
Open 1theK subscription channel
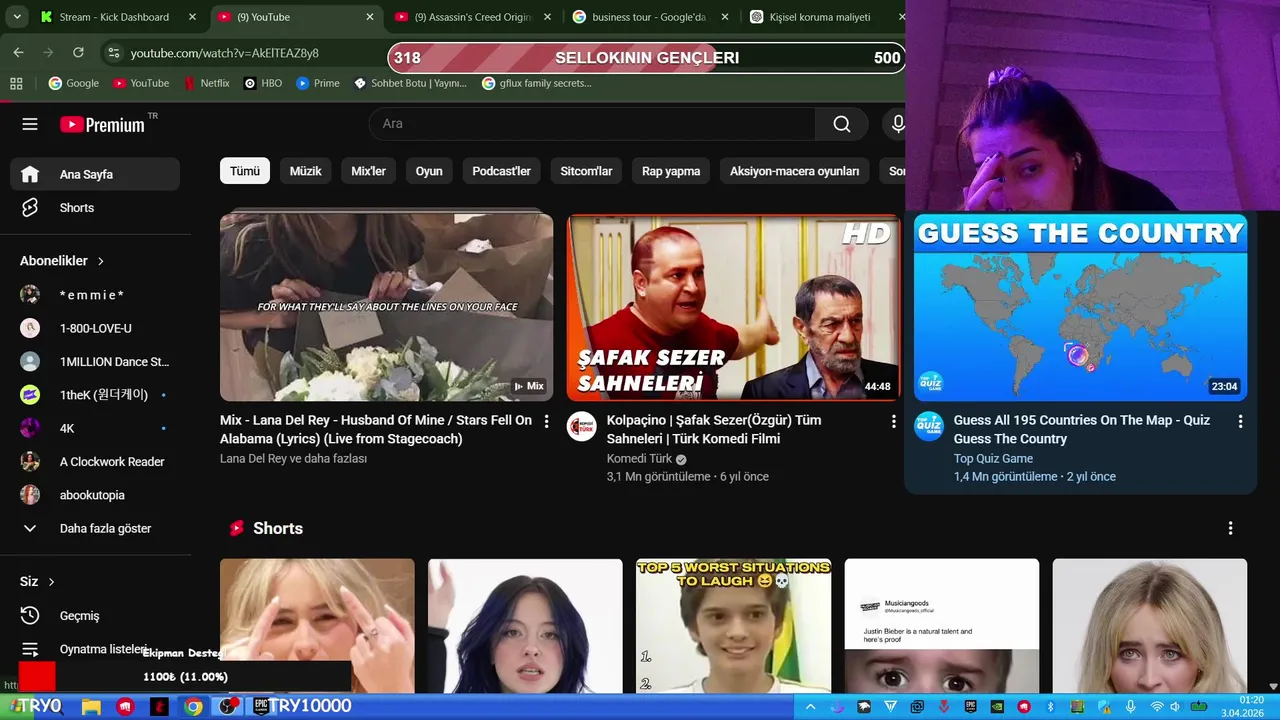[x=95, y=395]
